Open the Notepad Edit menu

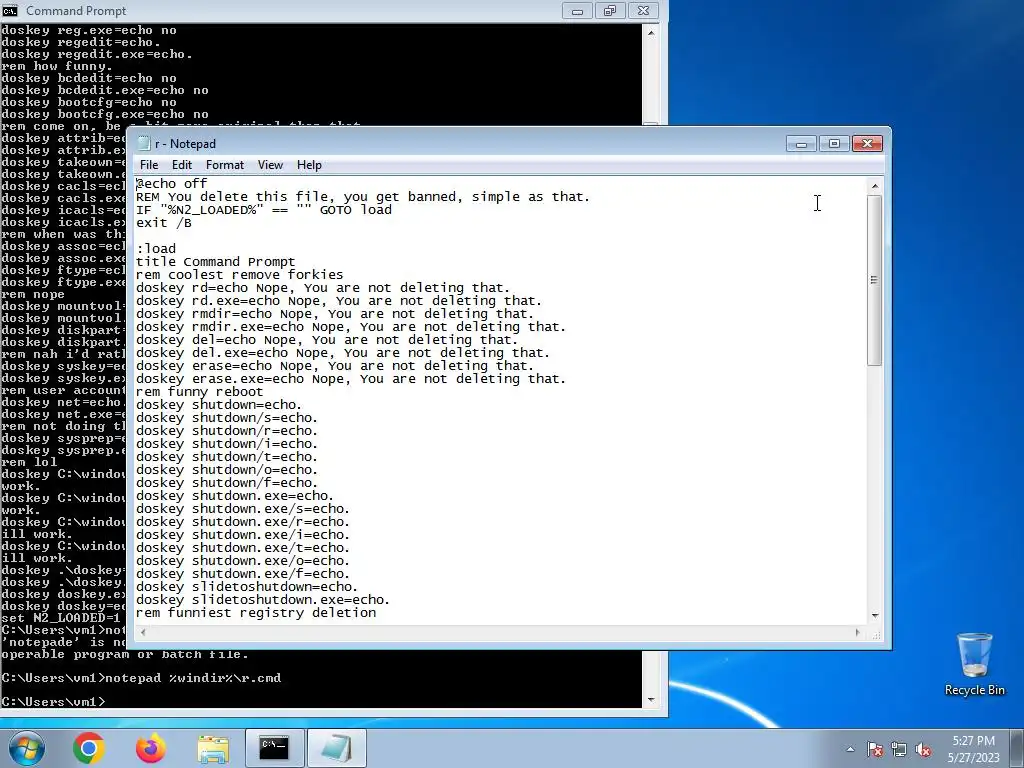click(182, 165)
